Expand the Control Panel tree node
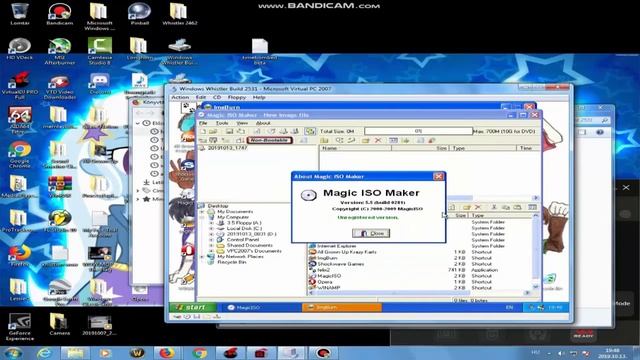Viewport: 640px width, 360px height. click(x=211, y=240)
